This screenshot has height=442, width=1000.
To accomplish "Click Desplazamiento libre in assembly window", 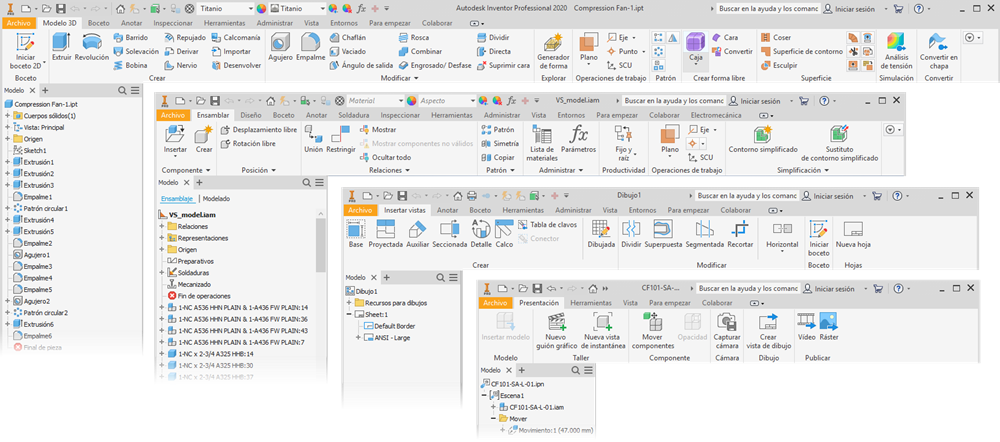I will pos(259,129).
